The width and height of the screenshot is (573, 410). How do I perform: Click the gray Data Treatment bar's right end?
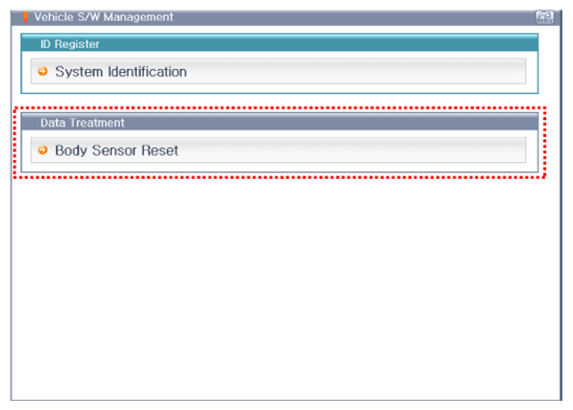pos(512,122)
